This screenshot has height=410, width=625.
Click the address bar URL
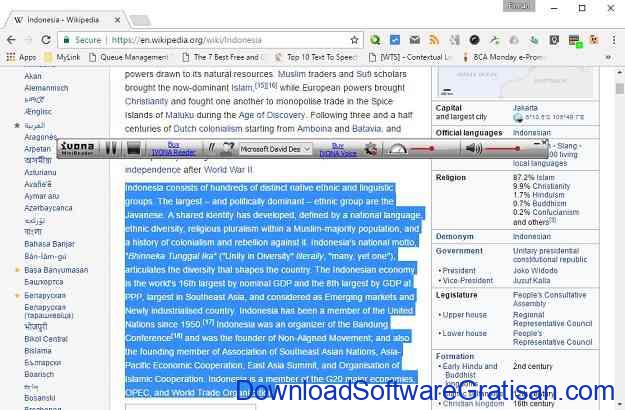pos(187,40)
